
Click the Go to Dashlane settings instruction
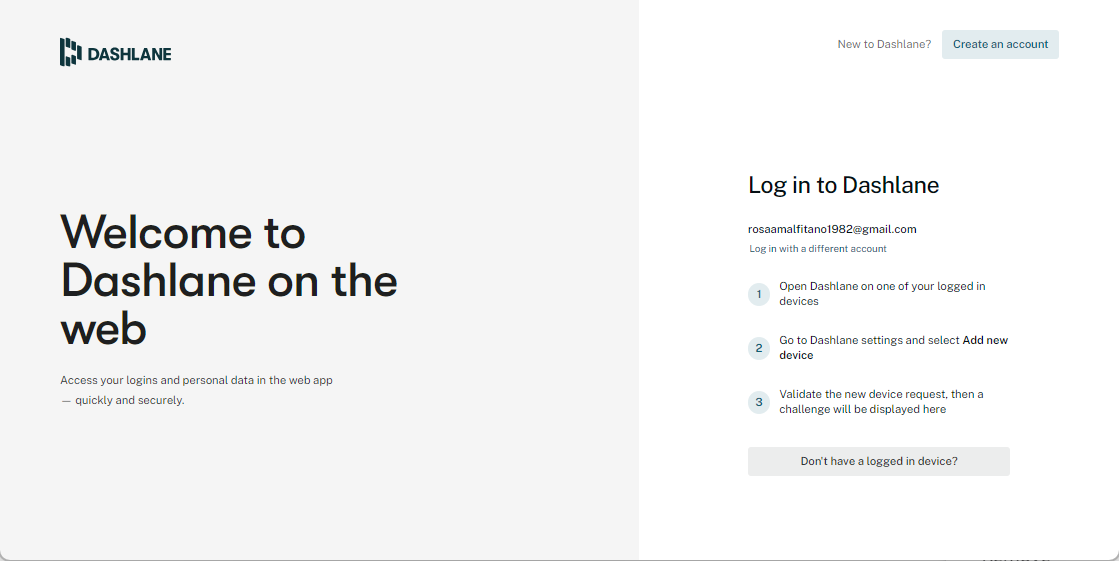click(869, 340)
